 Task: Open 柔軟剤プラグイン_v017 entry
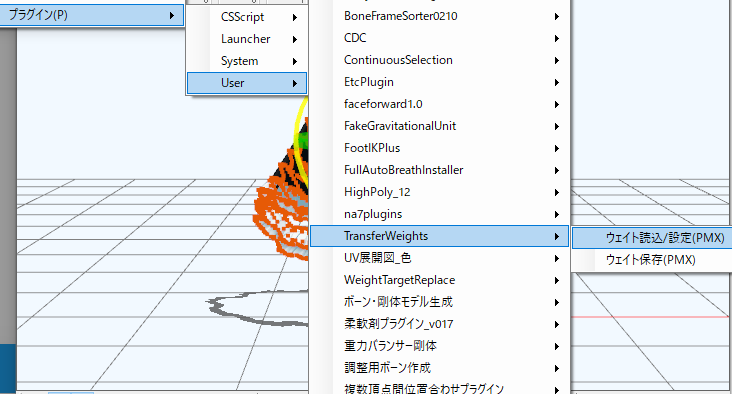pyautogui.click(x=439, y=324)
